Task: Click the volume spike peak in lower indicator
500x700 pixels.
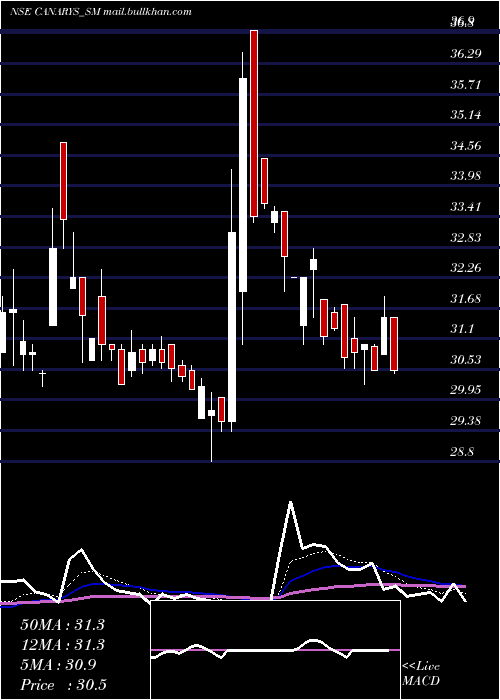Action: 291,502
